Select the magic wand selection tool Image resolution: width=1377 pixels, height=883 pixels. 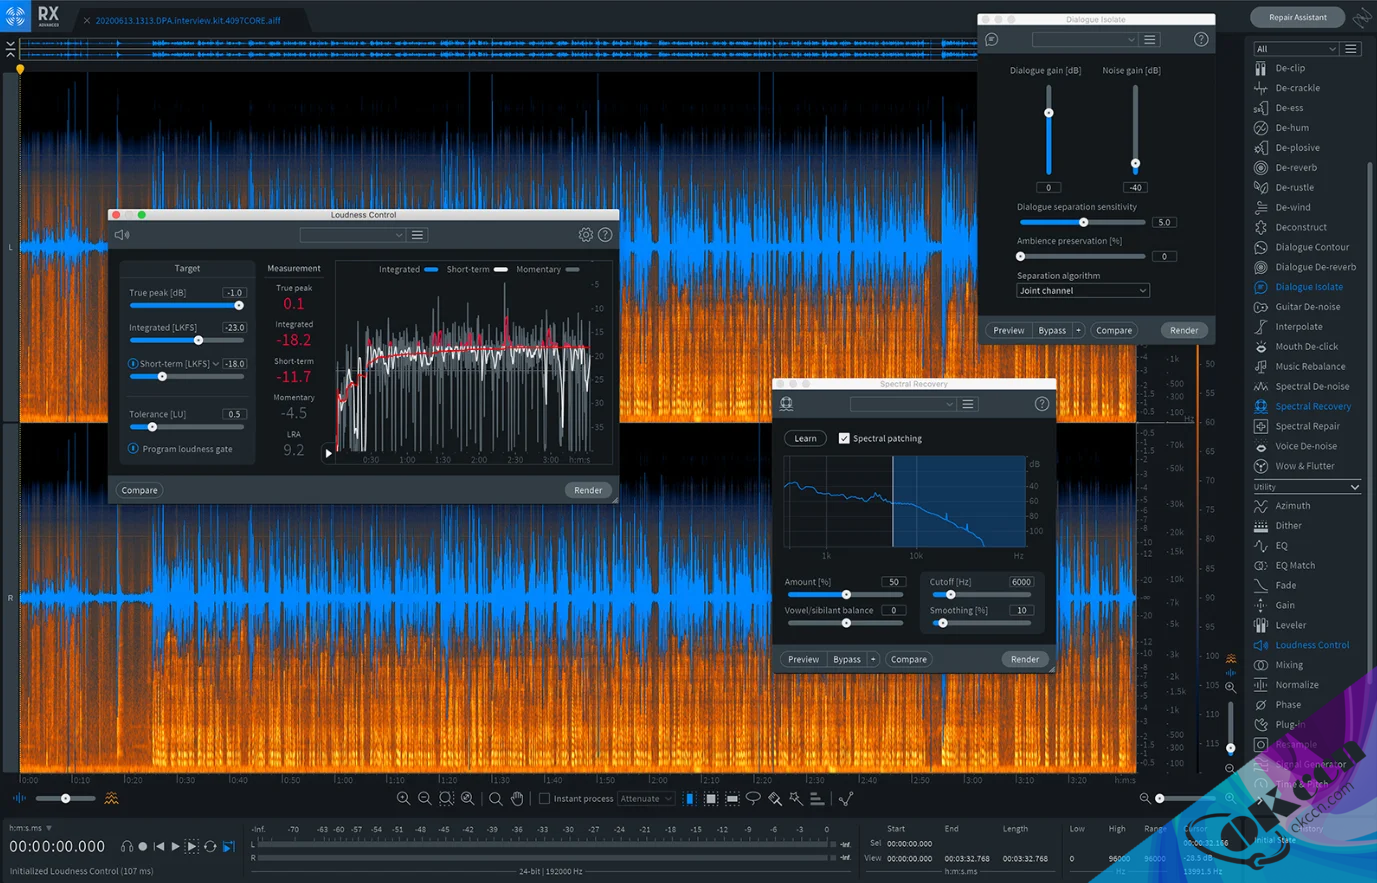(796, 799)
